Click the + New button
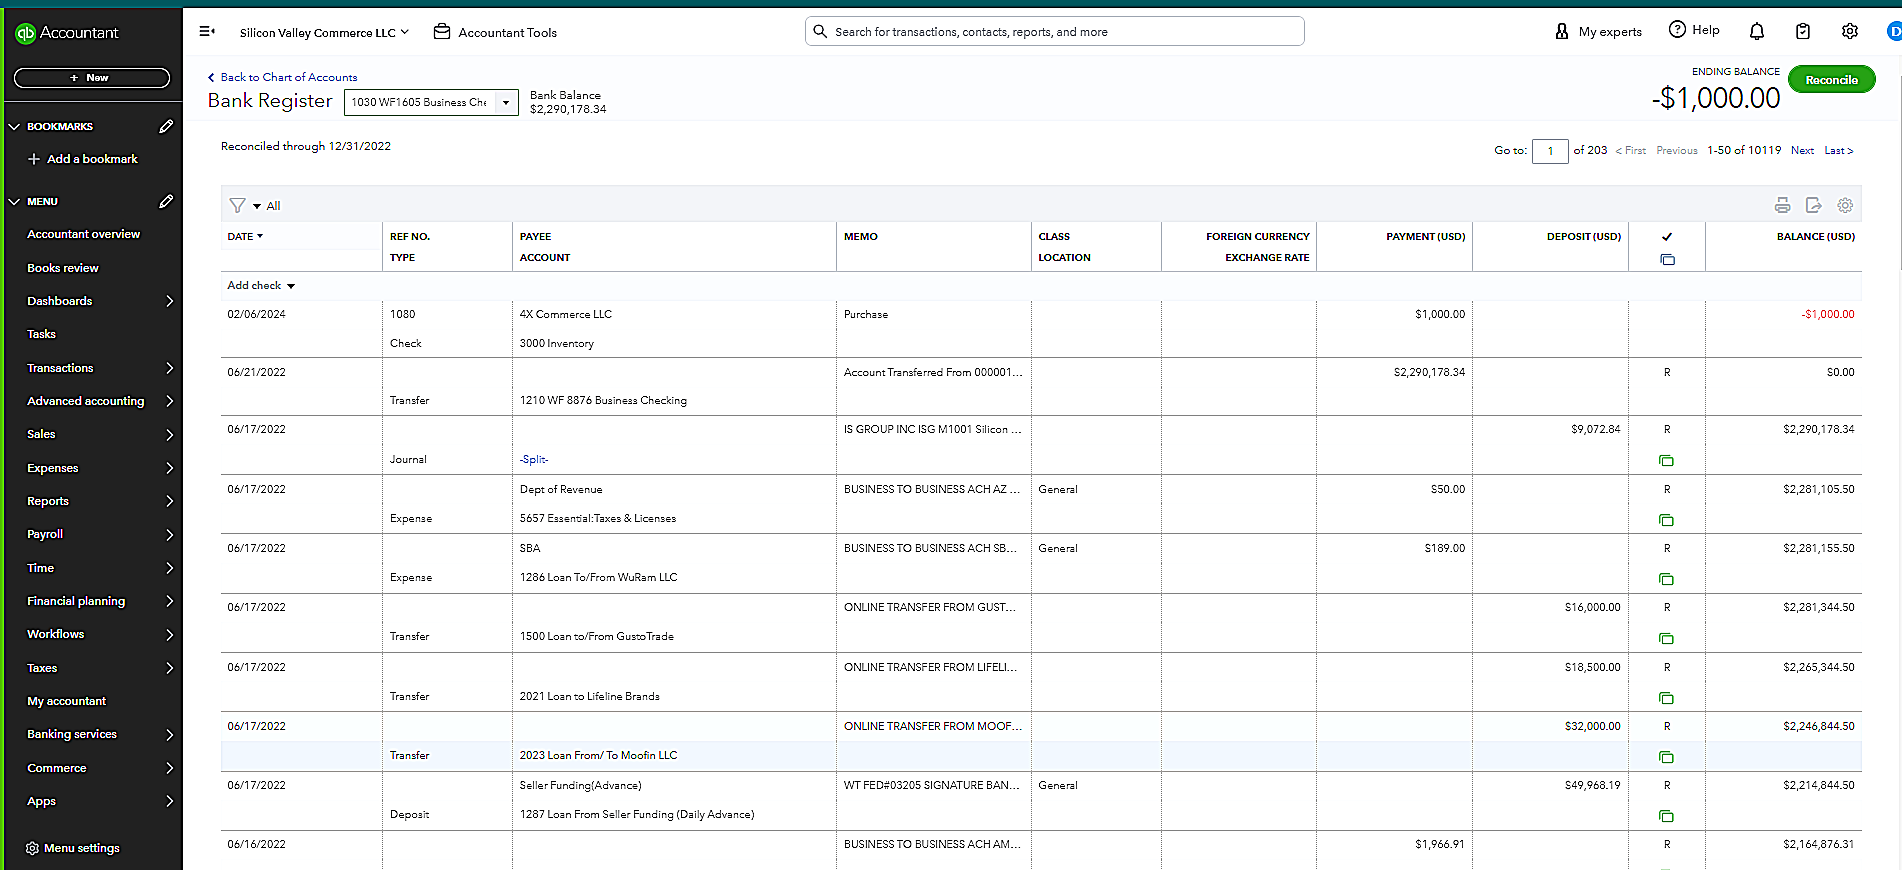Screen dimensions: 1902x870 coord(91,78)
